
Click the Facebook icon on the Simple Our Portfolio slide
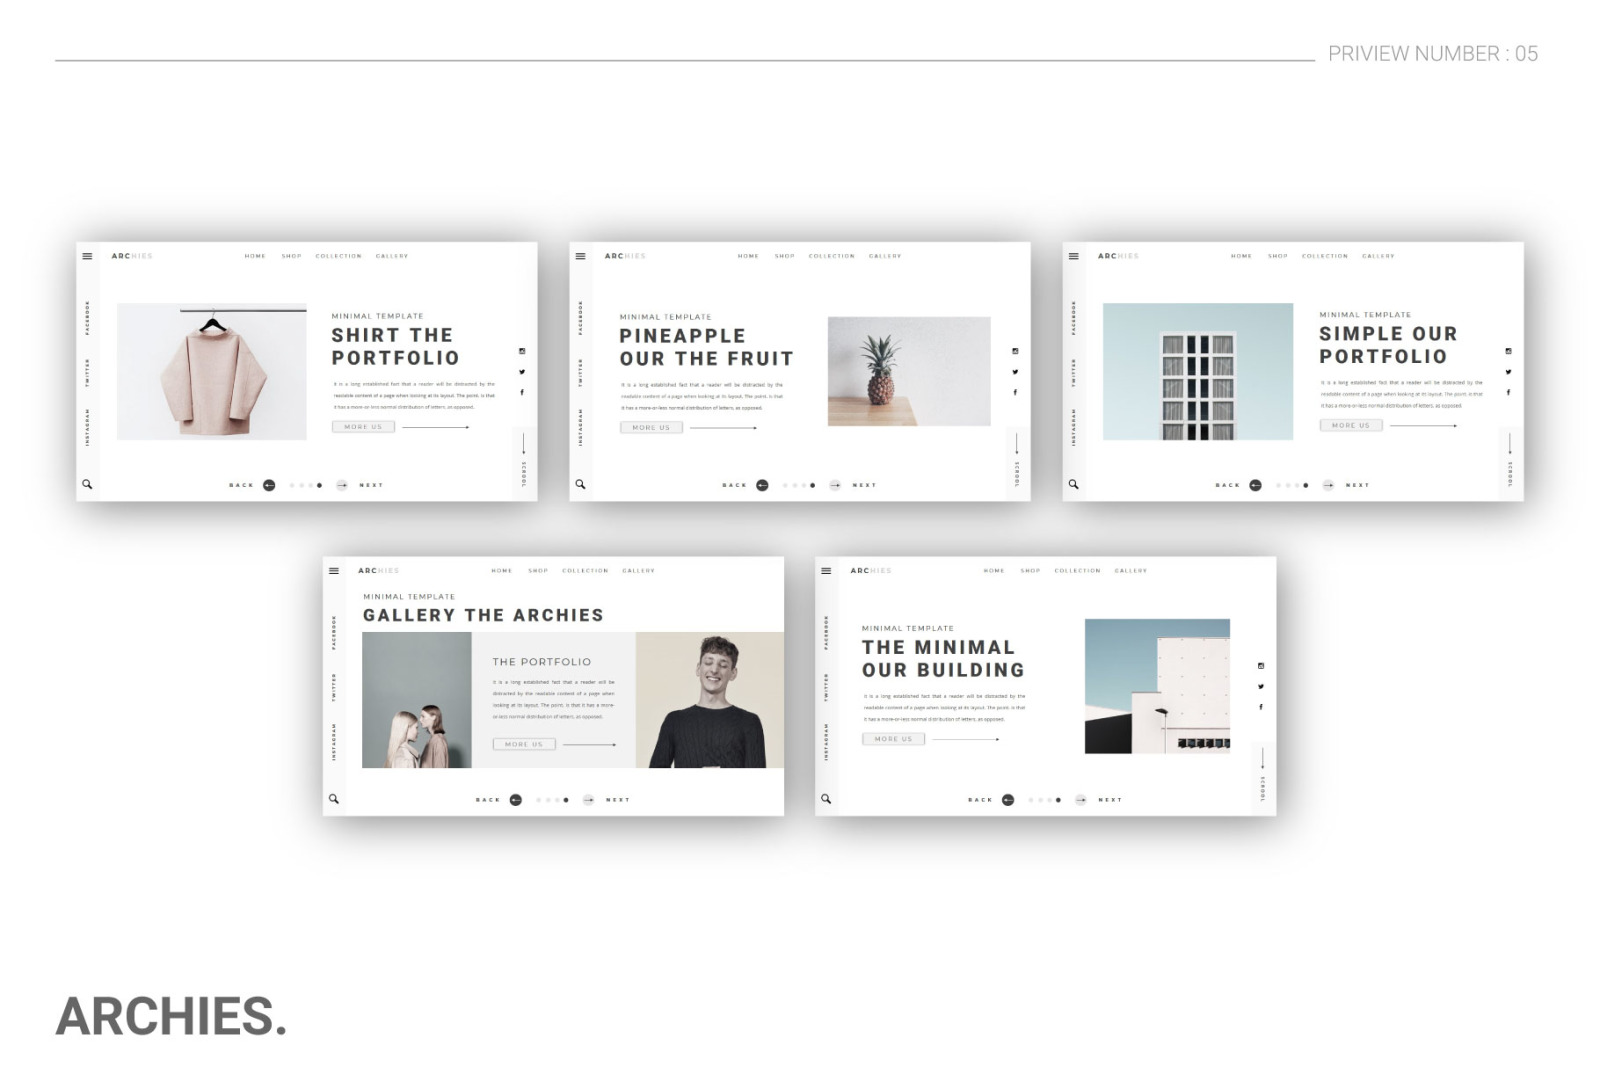[x=1508, y=392]
